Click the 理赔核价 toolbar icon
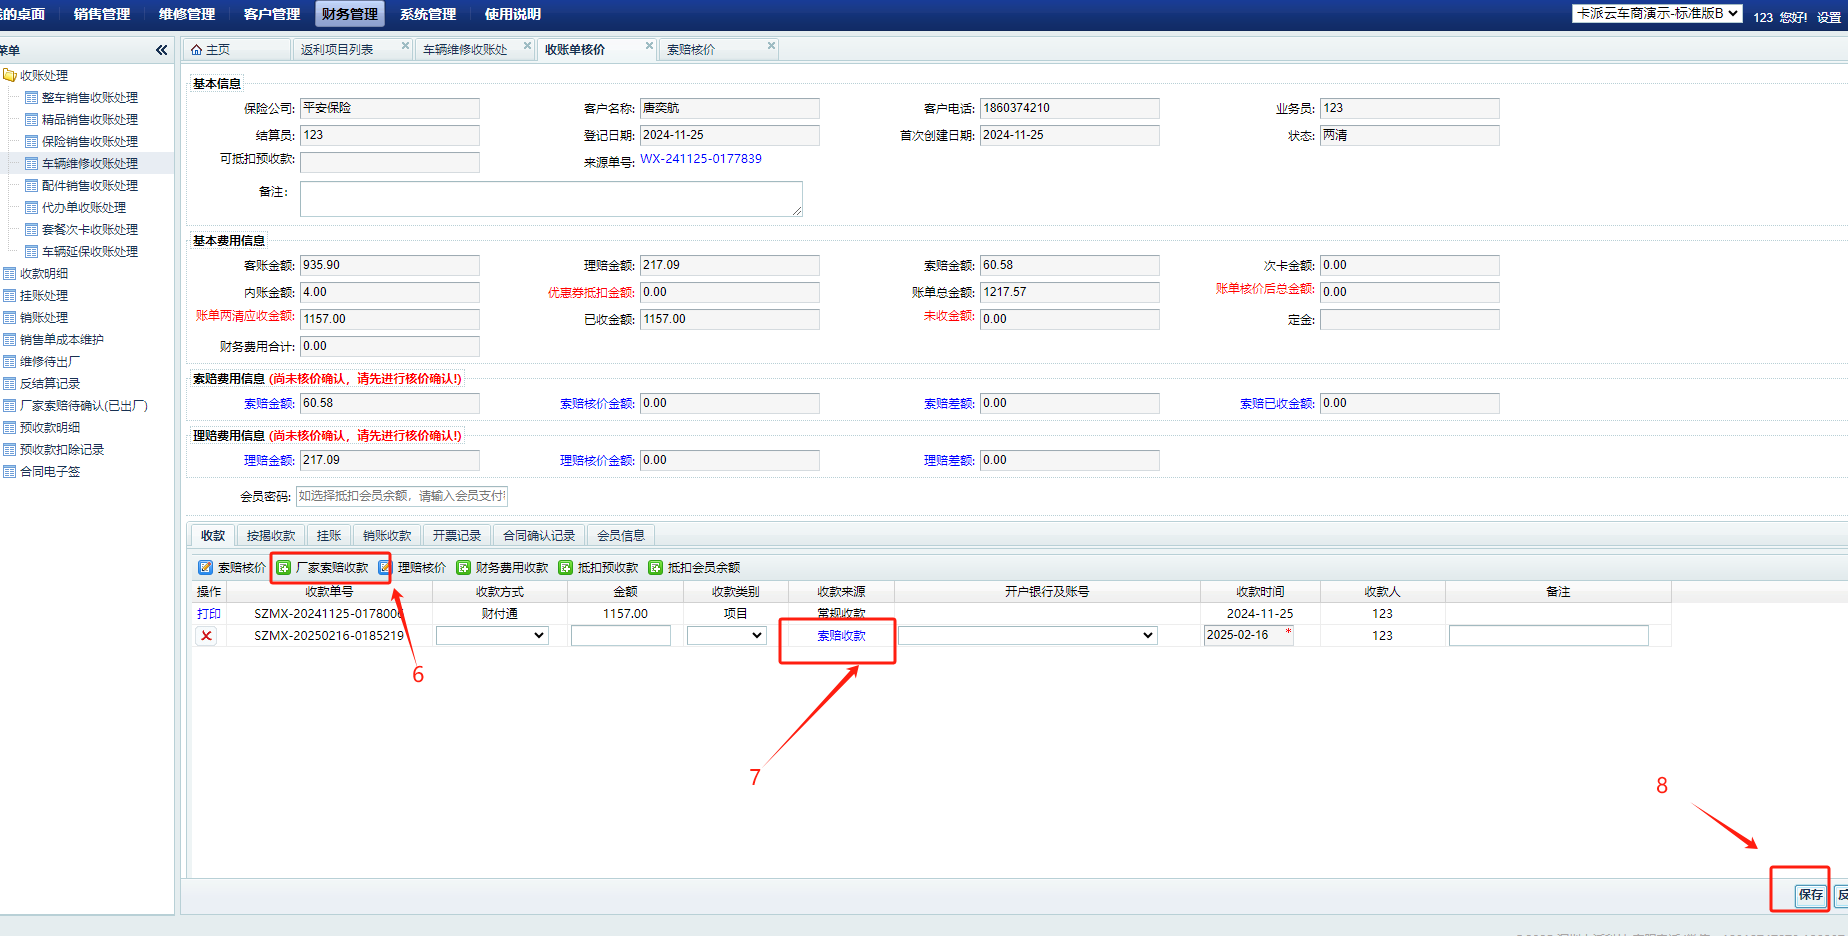Viewport: 1848px width, 936px height. click(x=386, y=567)
